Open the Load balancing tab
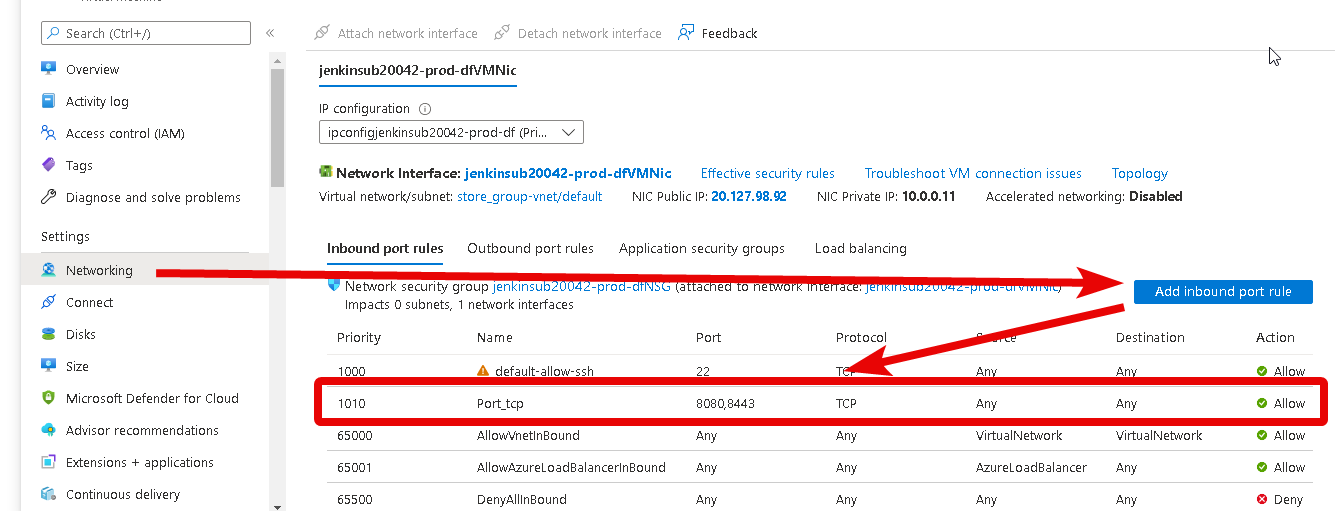This screenshot has height=511, width=1335. click(861, 248)
